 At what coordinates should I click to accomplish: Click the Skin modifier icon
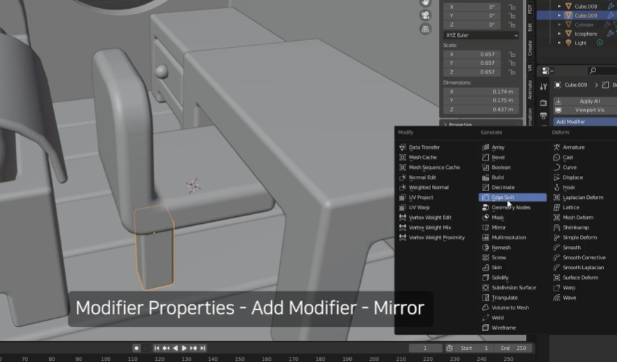tap(486, 268)
